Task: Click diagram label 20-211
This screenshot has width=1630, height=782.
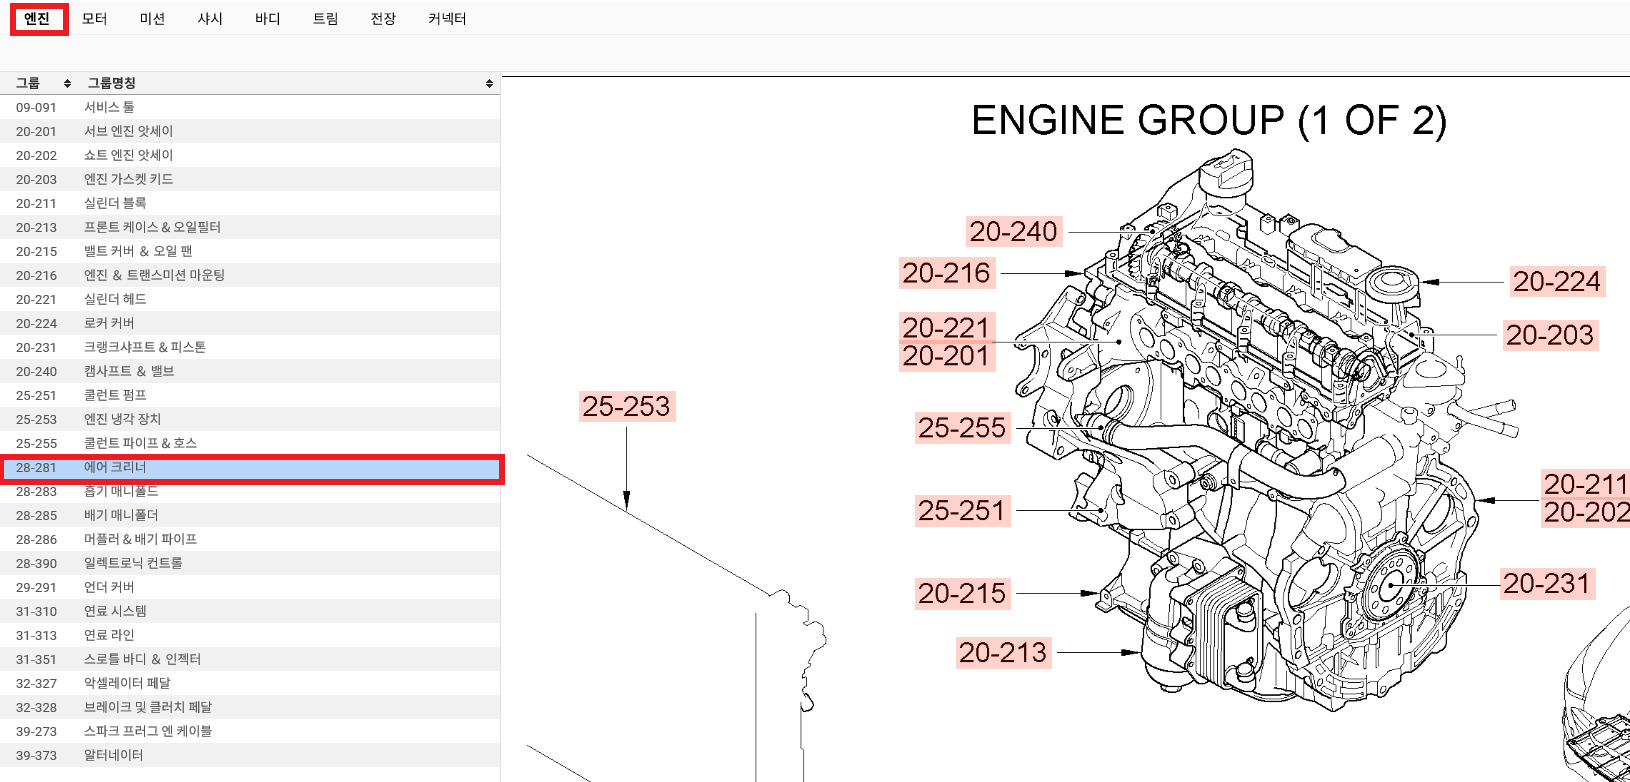Action: 1585,484
